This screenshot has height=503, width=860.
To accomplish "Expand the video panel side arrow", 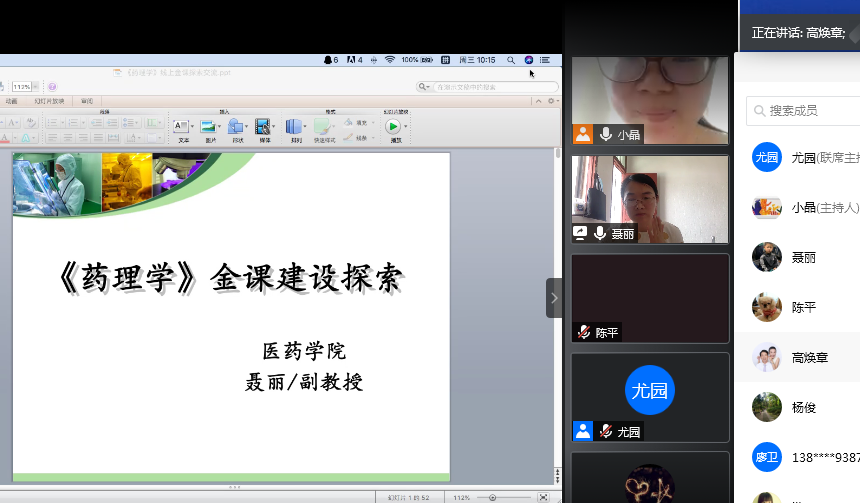I will 554,298.
